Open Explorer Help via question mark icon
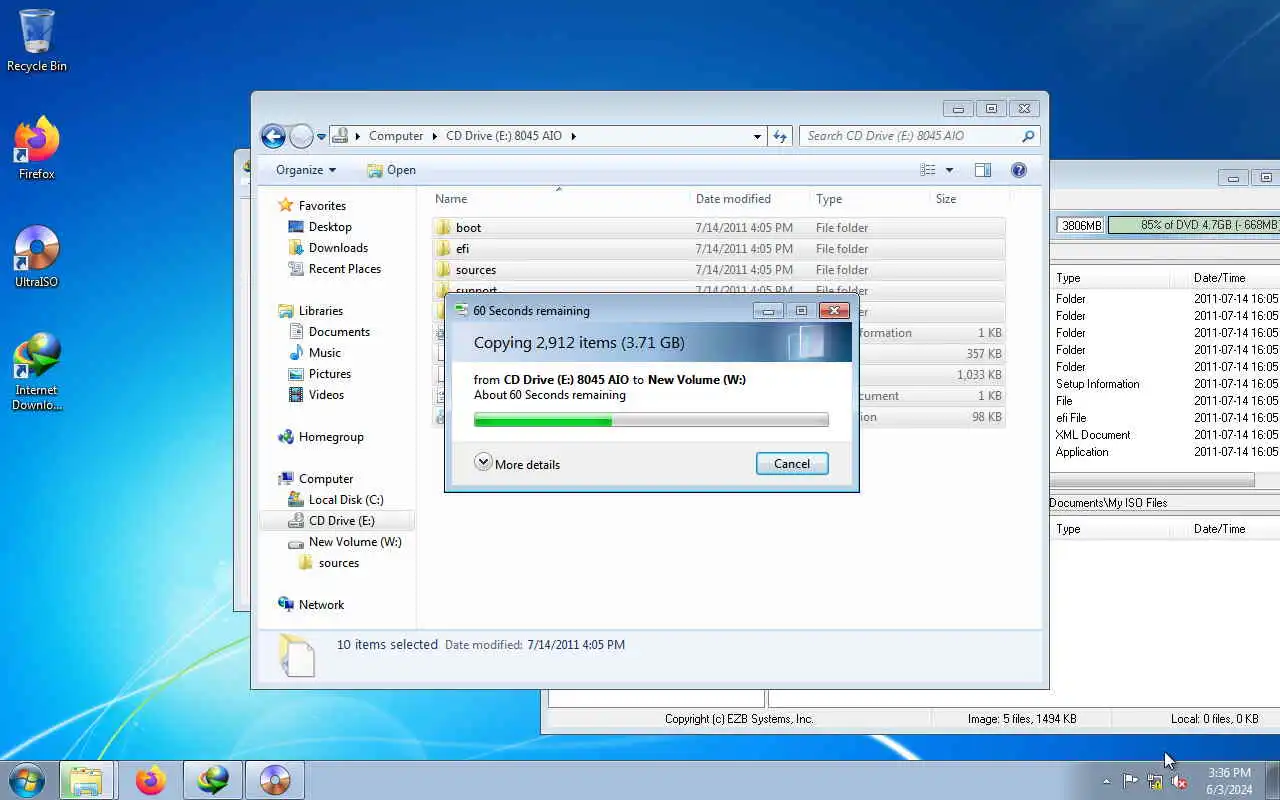The height and width of the screenshot is (800, 1280). pos(1019,170)
